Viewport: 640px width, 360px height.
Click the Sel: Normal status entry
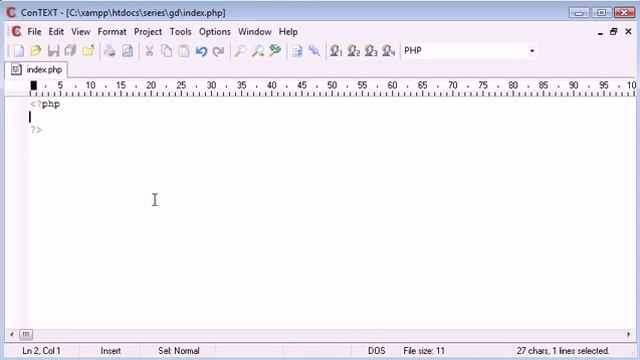(179, 351)
